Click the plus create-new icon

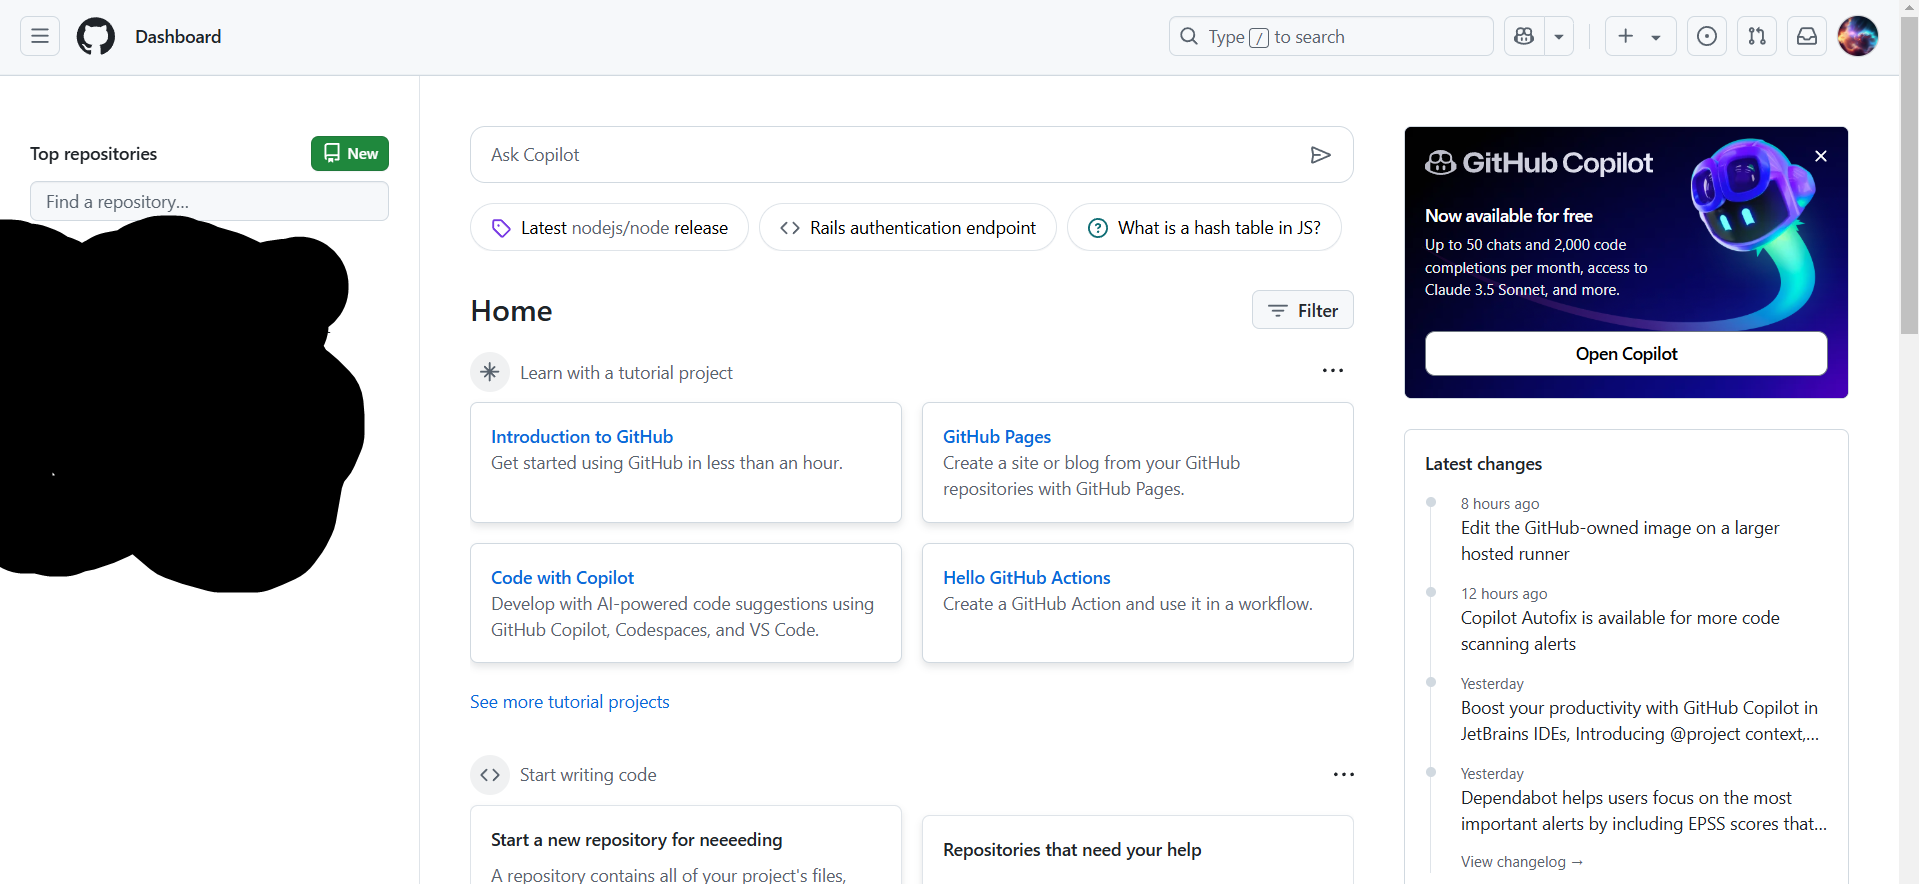click(x=1626, y=36)
